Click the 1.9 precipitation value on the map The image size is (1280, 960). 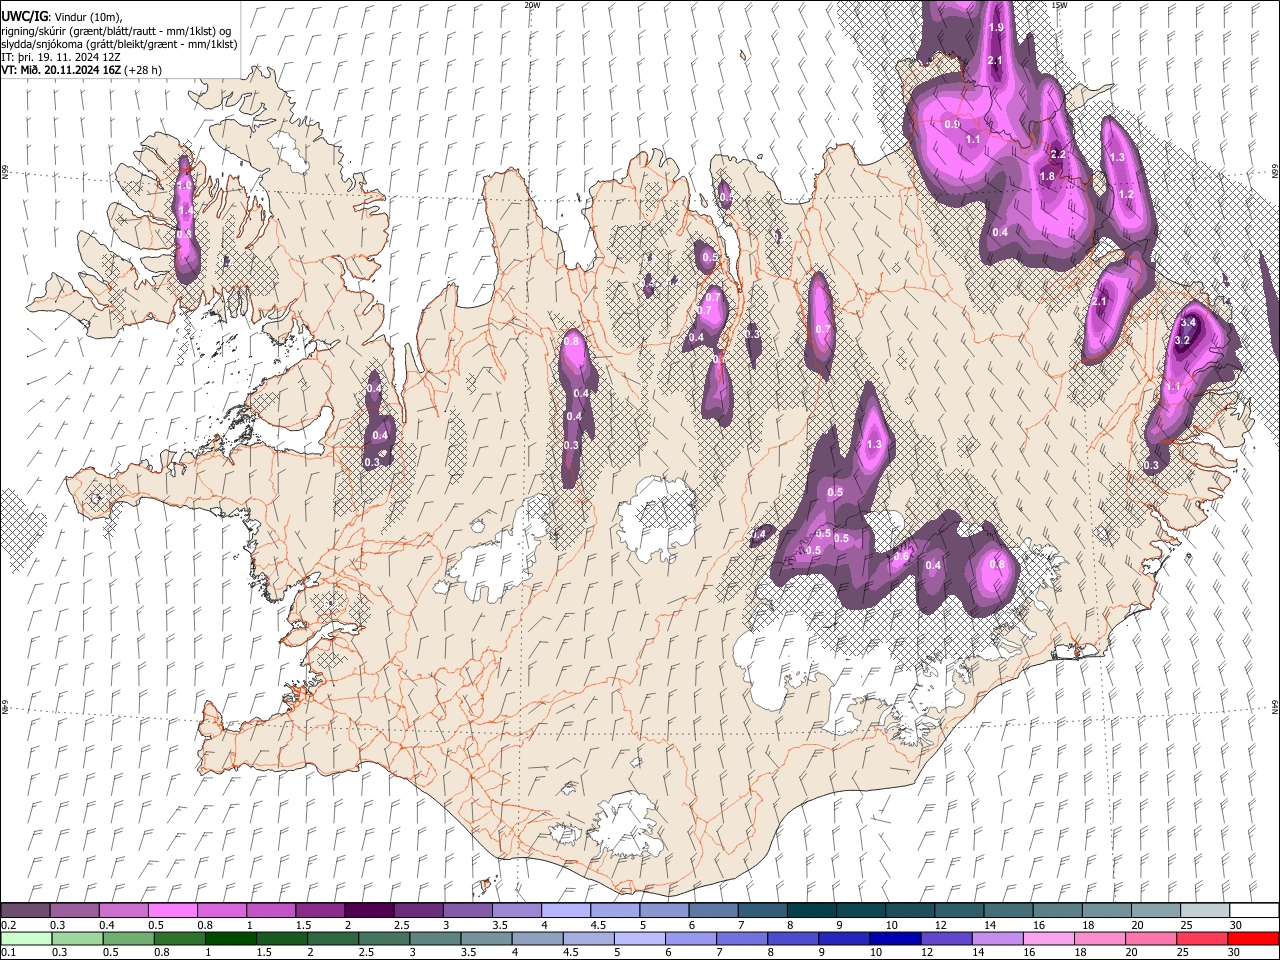[996, 28]
